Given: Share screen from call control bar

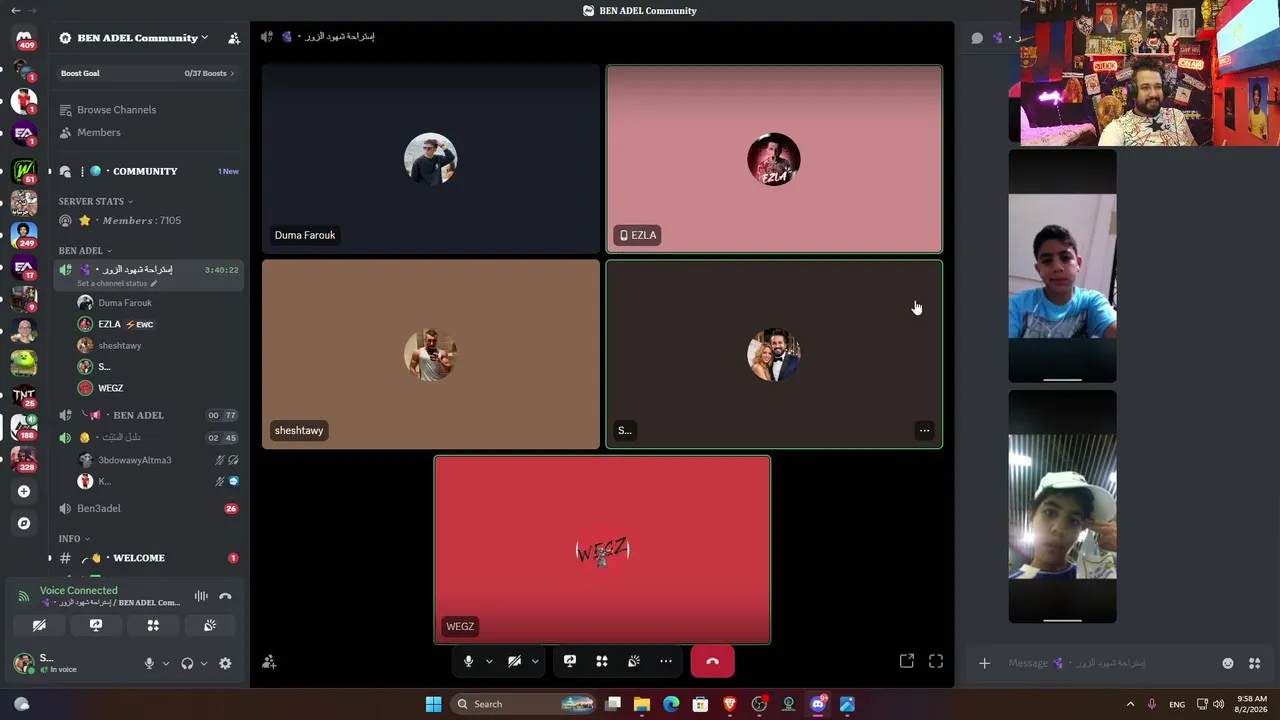Looking at the screenshot, I should pos(570,661).
